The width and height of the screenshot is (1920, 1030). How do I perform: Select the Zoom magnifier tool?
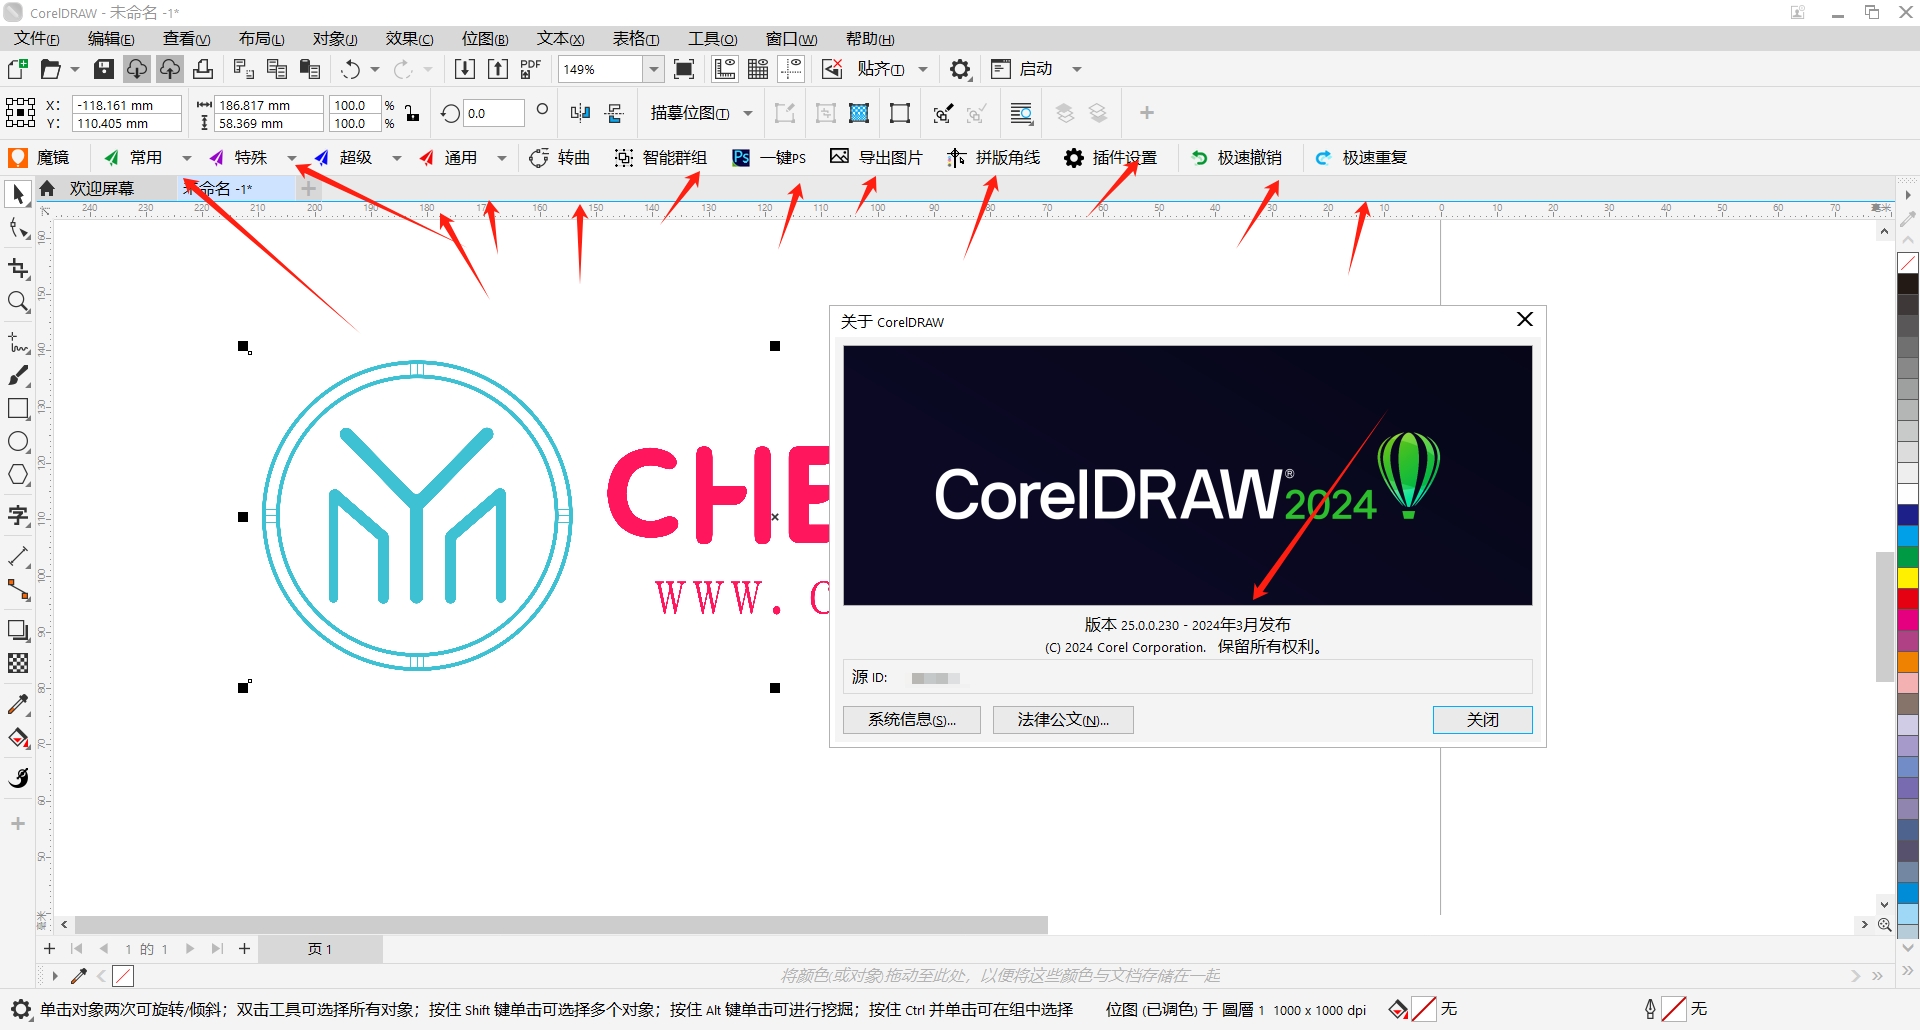point(18,302)
